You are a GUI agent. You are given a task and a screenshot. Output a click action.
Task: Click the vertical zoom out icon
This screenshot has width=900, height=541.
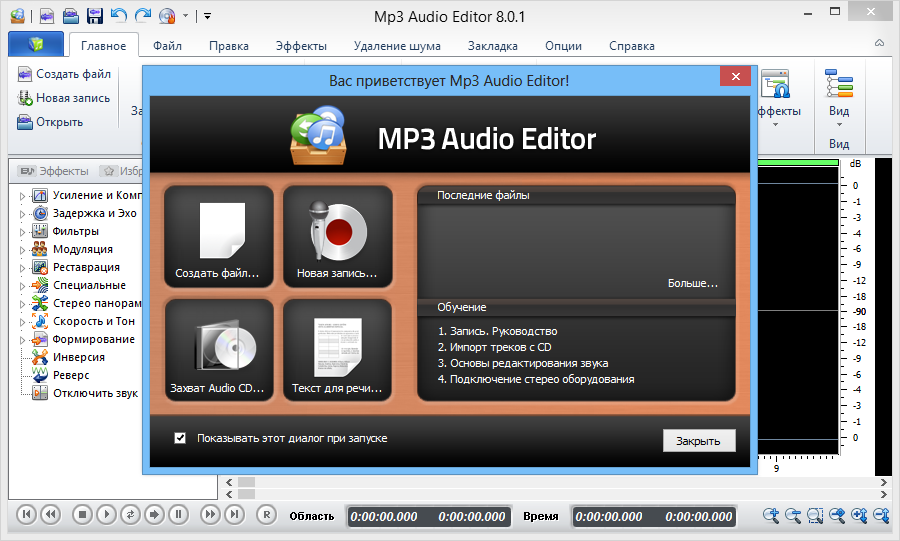click(881, 515)
